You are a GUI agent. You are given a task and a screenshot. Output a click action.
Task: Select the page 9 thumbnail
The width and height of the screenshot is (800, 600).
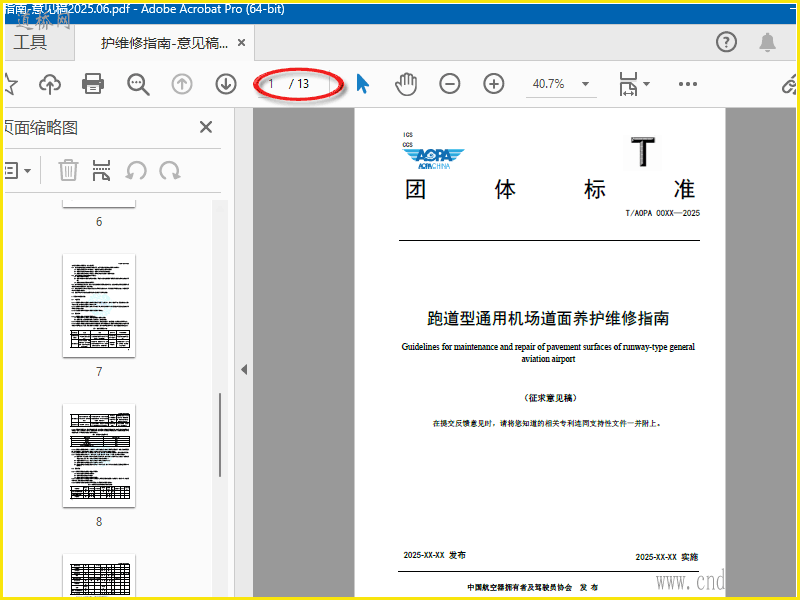pos(99,575)
